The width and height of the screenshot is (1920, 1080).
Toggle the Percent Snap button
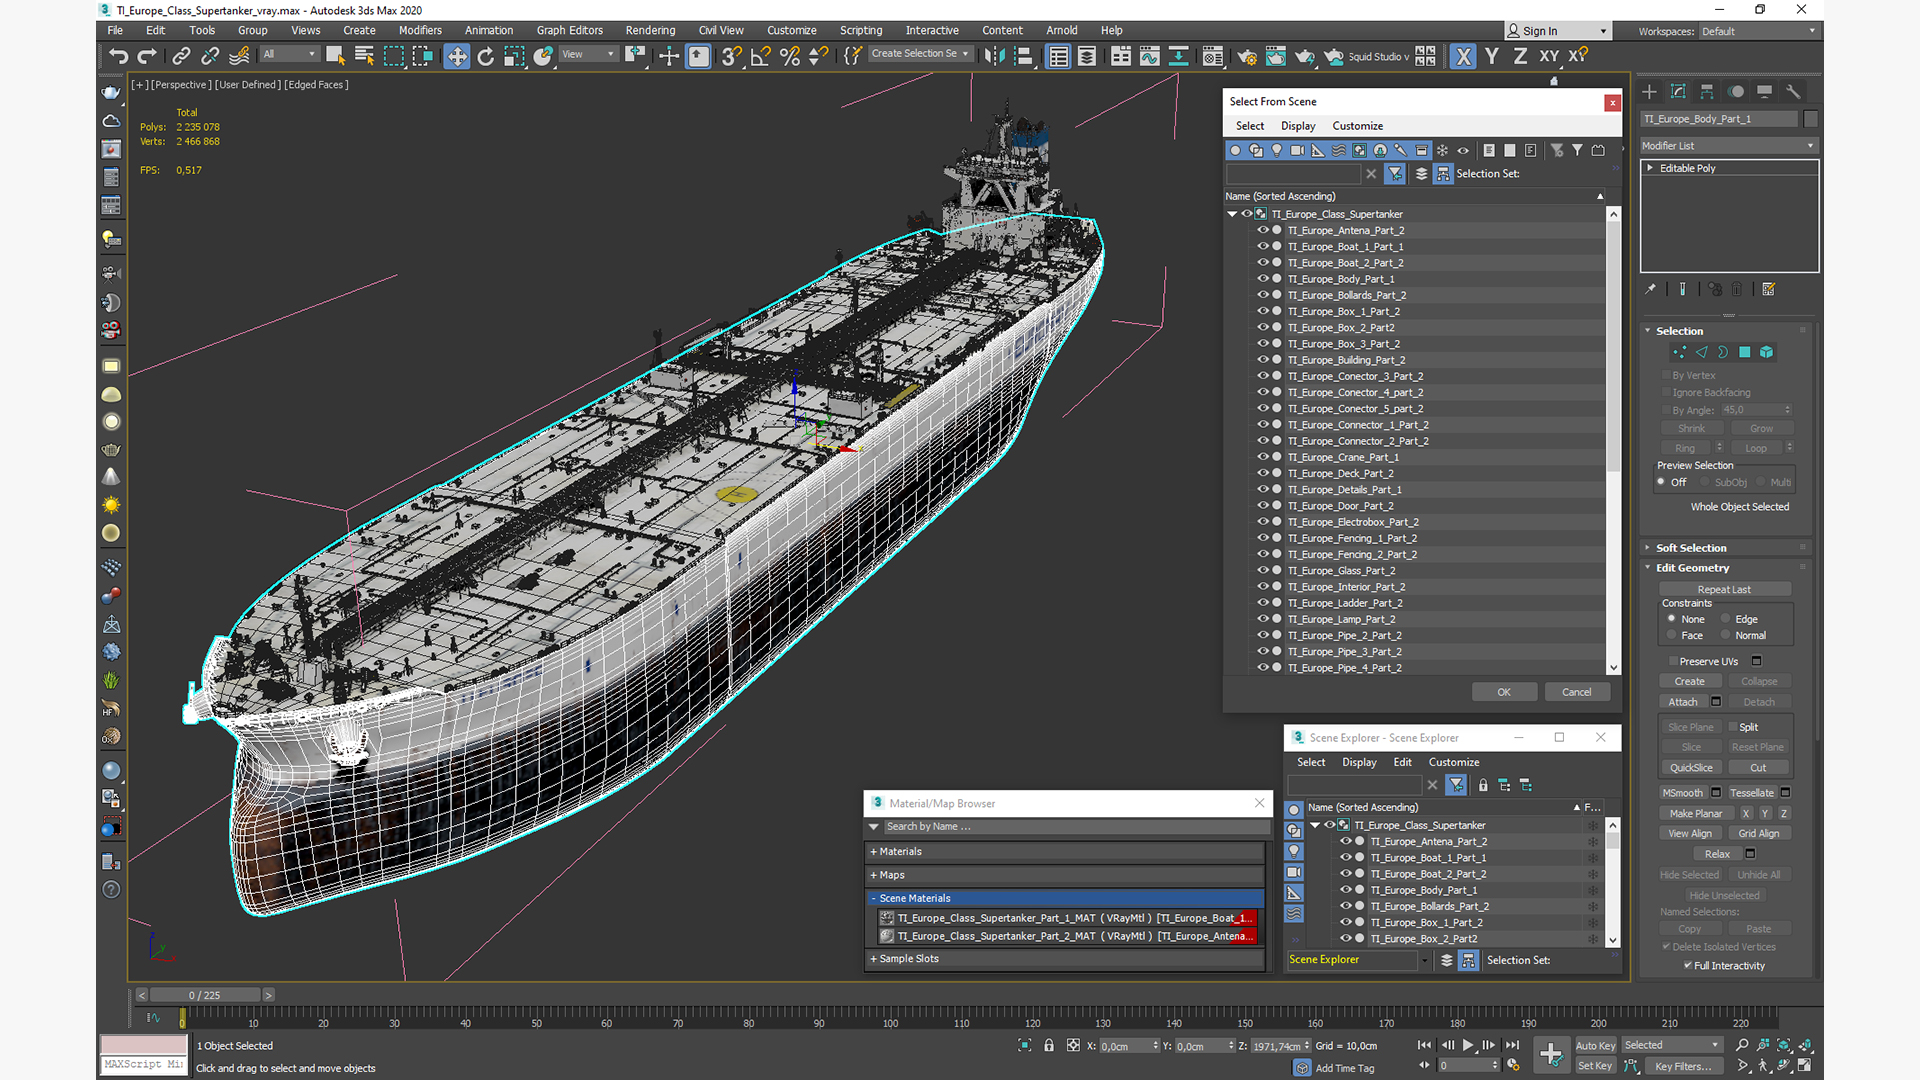790,56
